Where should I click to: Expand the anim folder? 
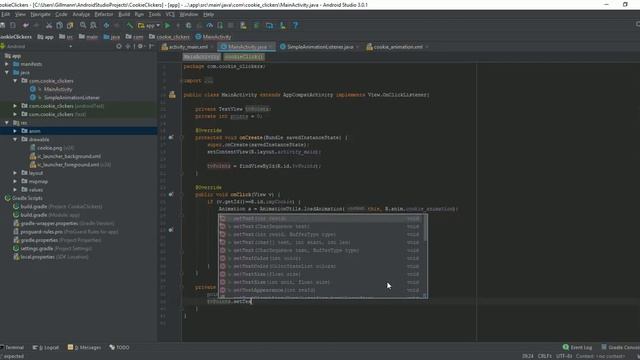coord(15,131)
